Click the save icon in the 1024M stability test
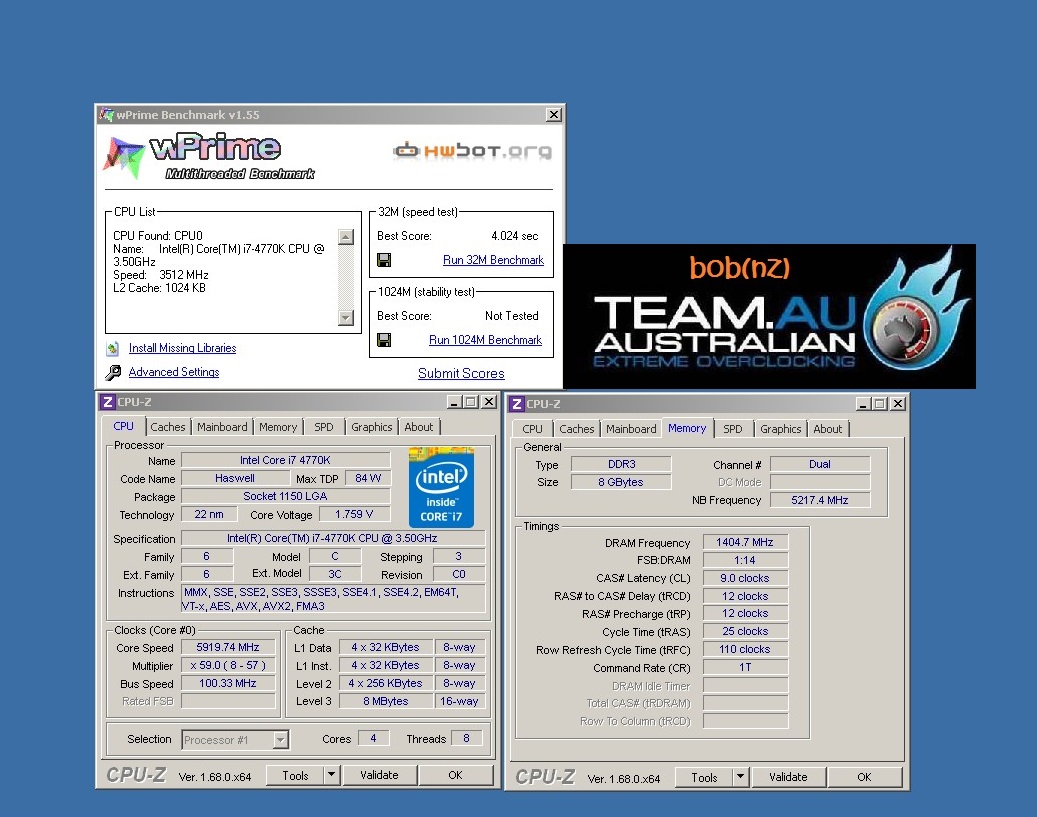This screenshot has width=1037, height=817. click(384, 340)
